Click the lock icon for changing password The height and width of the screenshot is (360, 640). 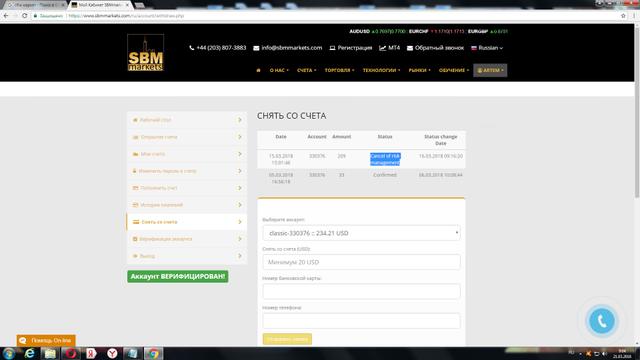pos(134,171)
